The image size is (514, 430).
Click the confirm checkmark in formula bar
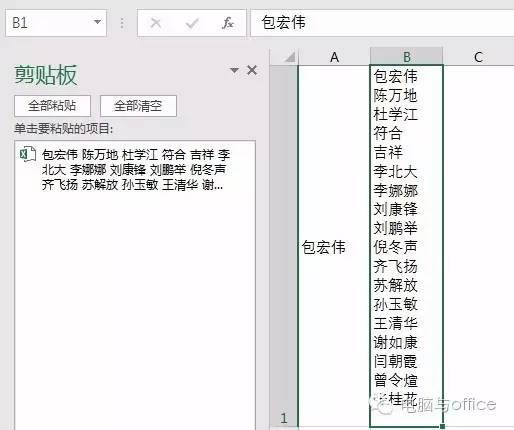pyautogui.click(x=192, y=23)
